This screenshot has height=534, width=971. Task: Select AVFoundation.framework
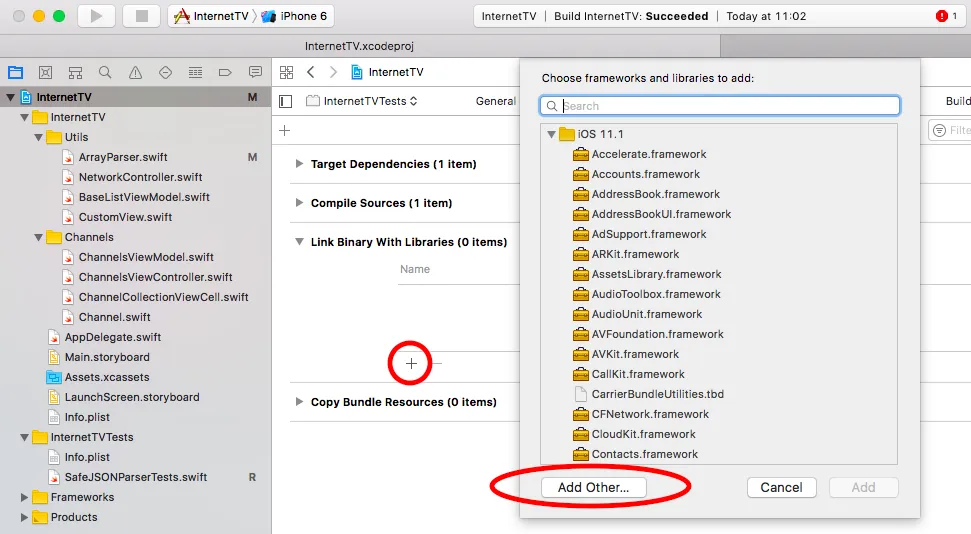[648, 335]
